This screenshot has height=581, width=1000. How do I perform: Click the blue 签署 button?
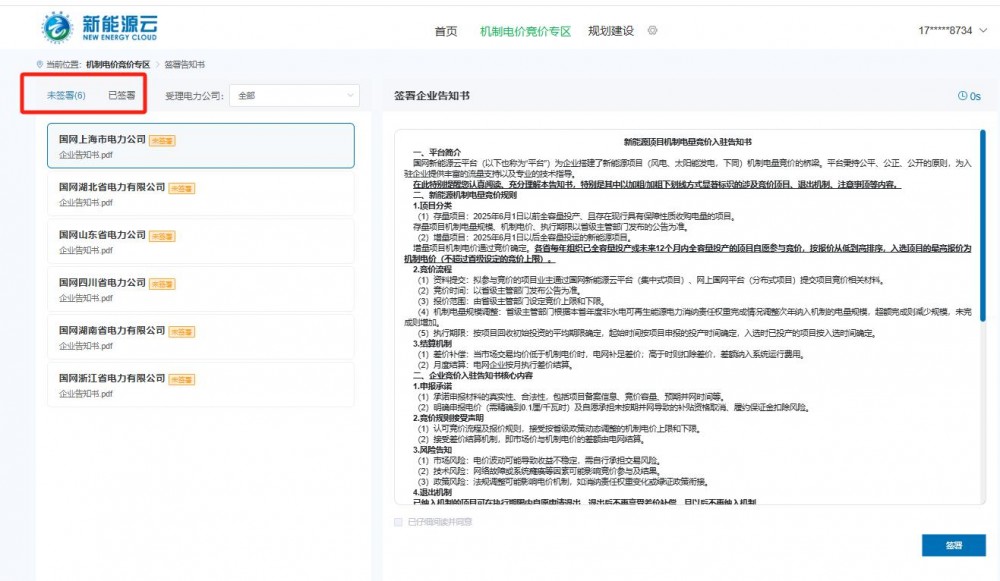point(953,545)
